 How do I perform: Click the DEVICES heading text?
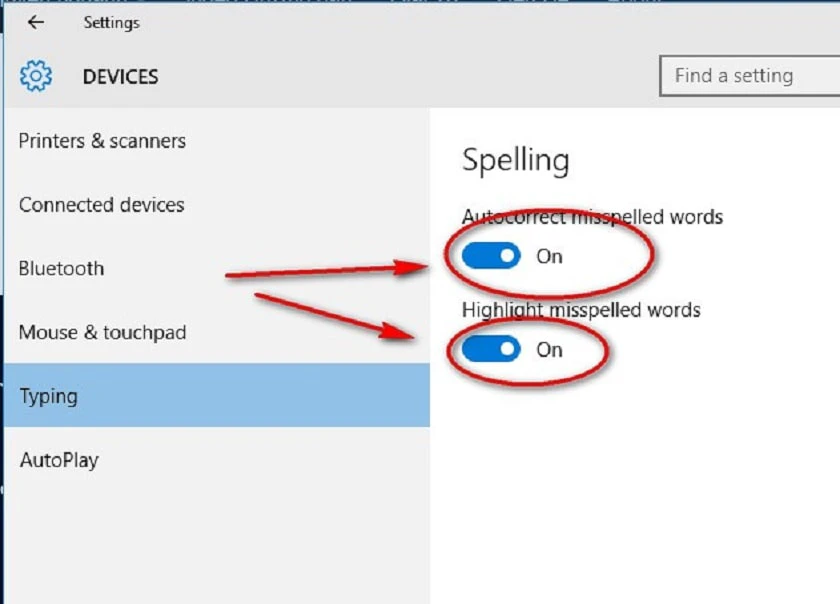[121, 77]
